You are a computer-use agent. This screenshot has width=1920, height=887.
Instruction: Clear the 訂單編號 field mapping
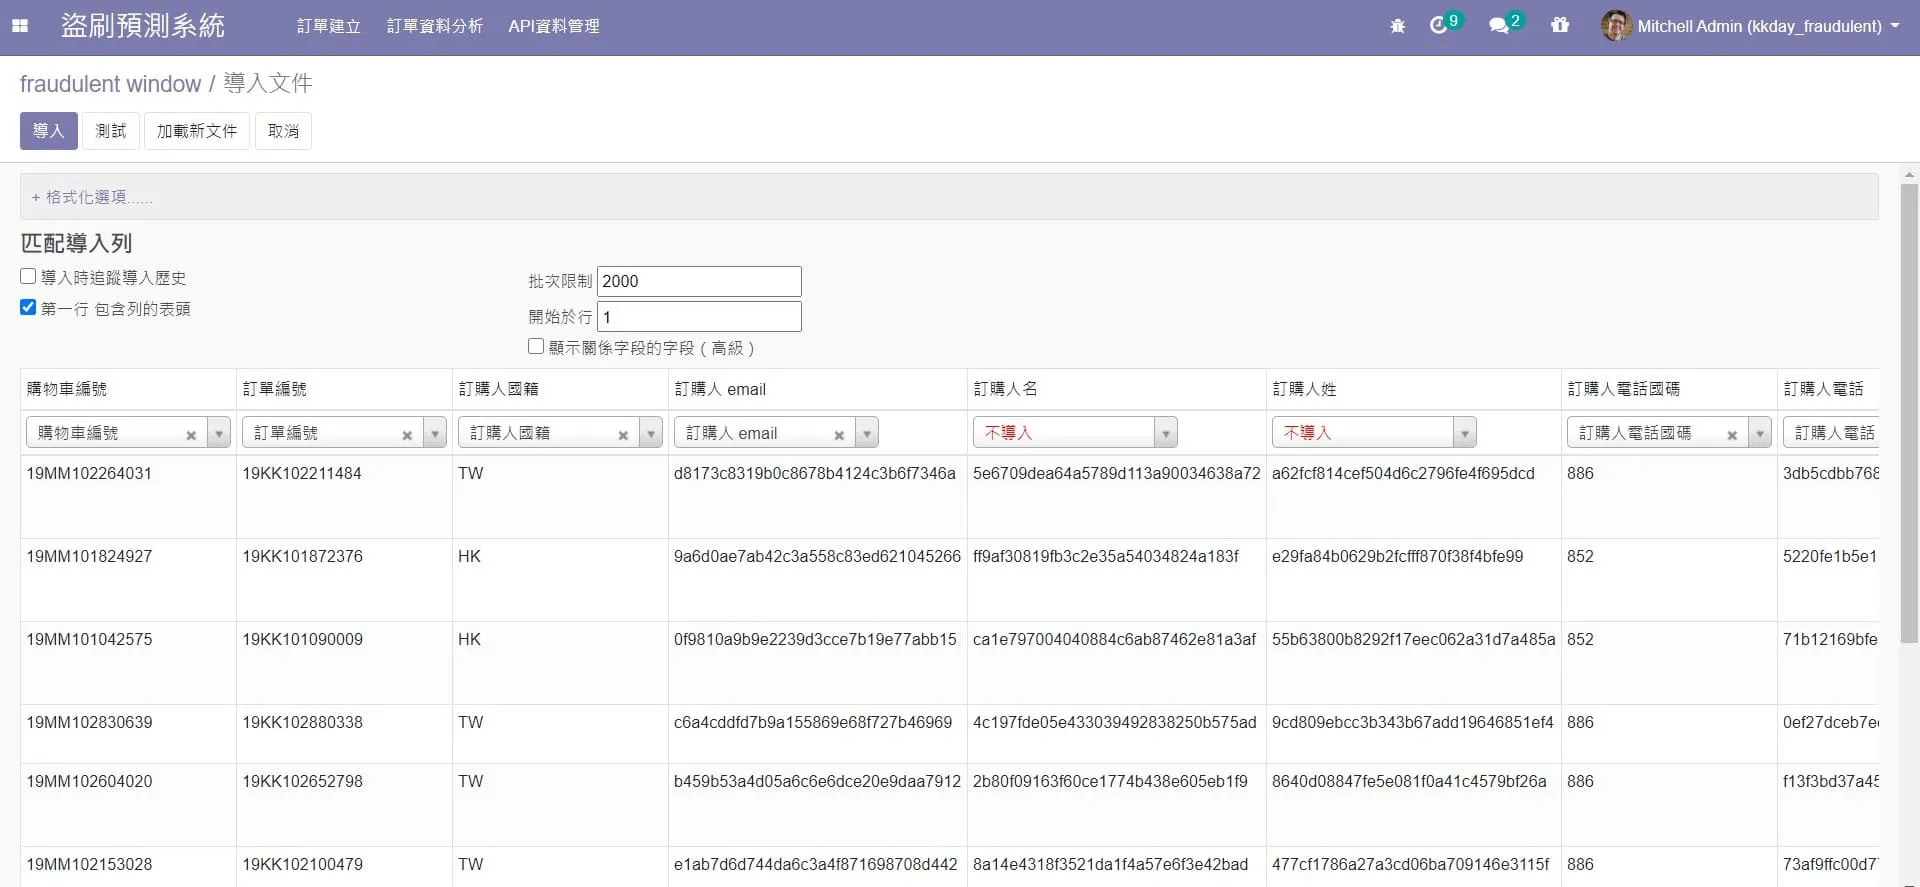(407, 435)
